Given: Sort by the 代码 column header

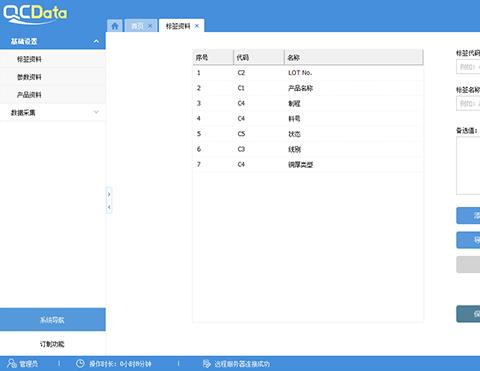Looking at the screenshot, I should [259, 57].
